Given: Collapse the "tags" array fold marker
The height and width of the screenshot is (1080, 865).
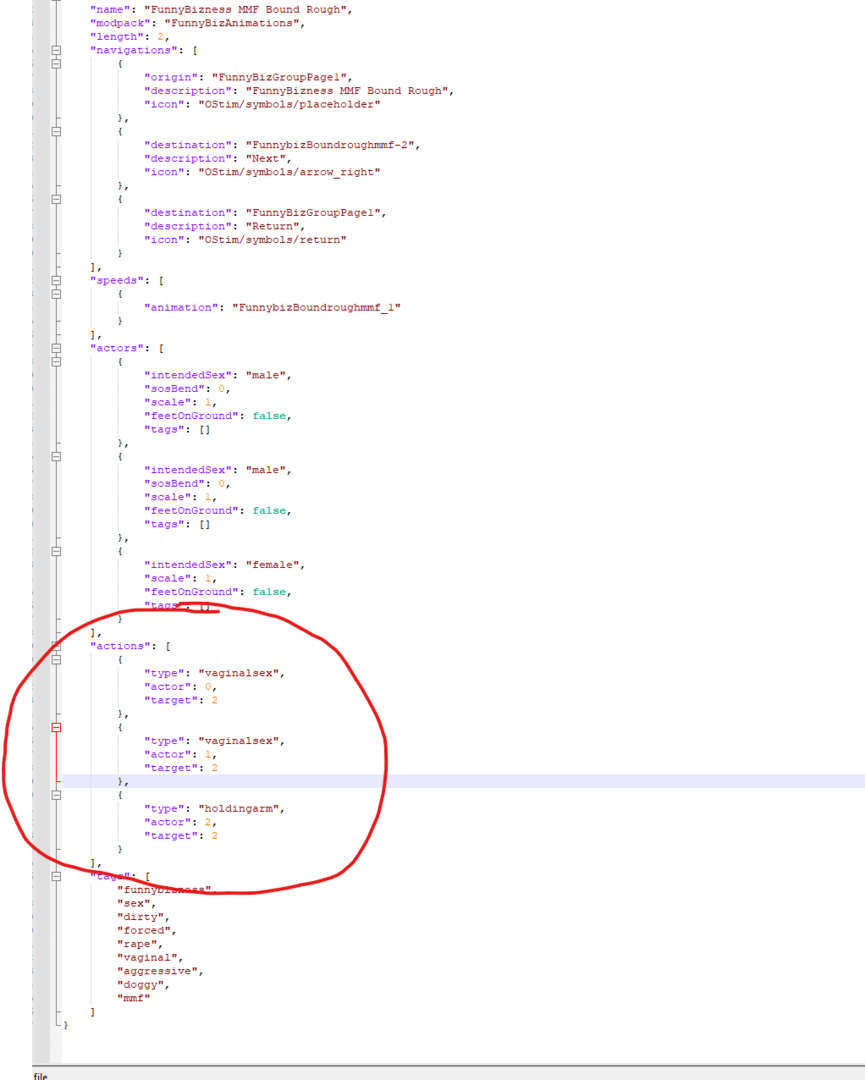Looking at the screenshot, I should [56, 876].
